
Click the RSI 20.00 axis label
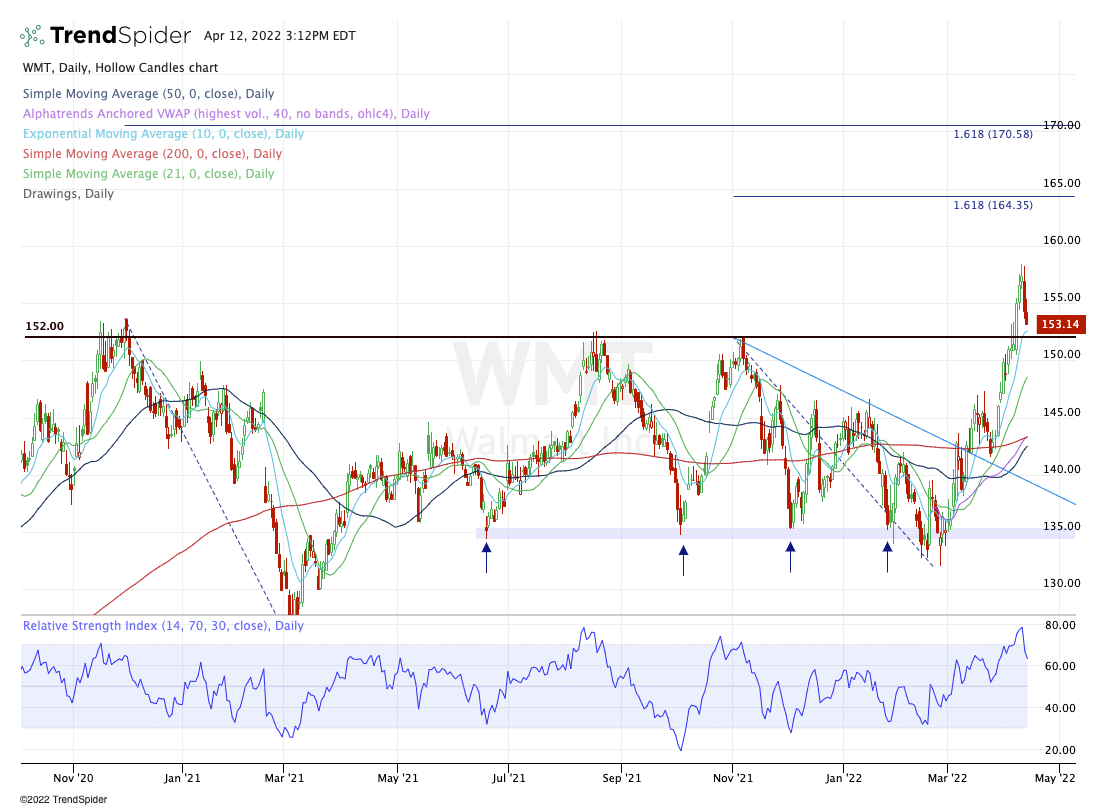point(1059,750)
